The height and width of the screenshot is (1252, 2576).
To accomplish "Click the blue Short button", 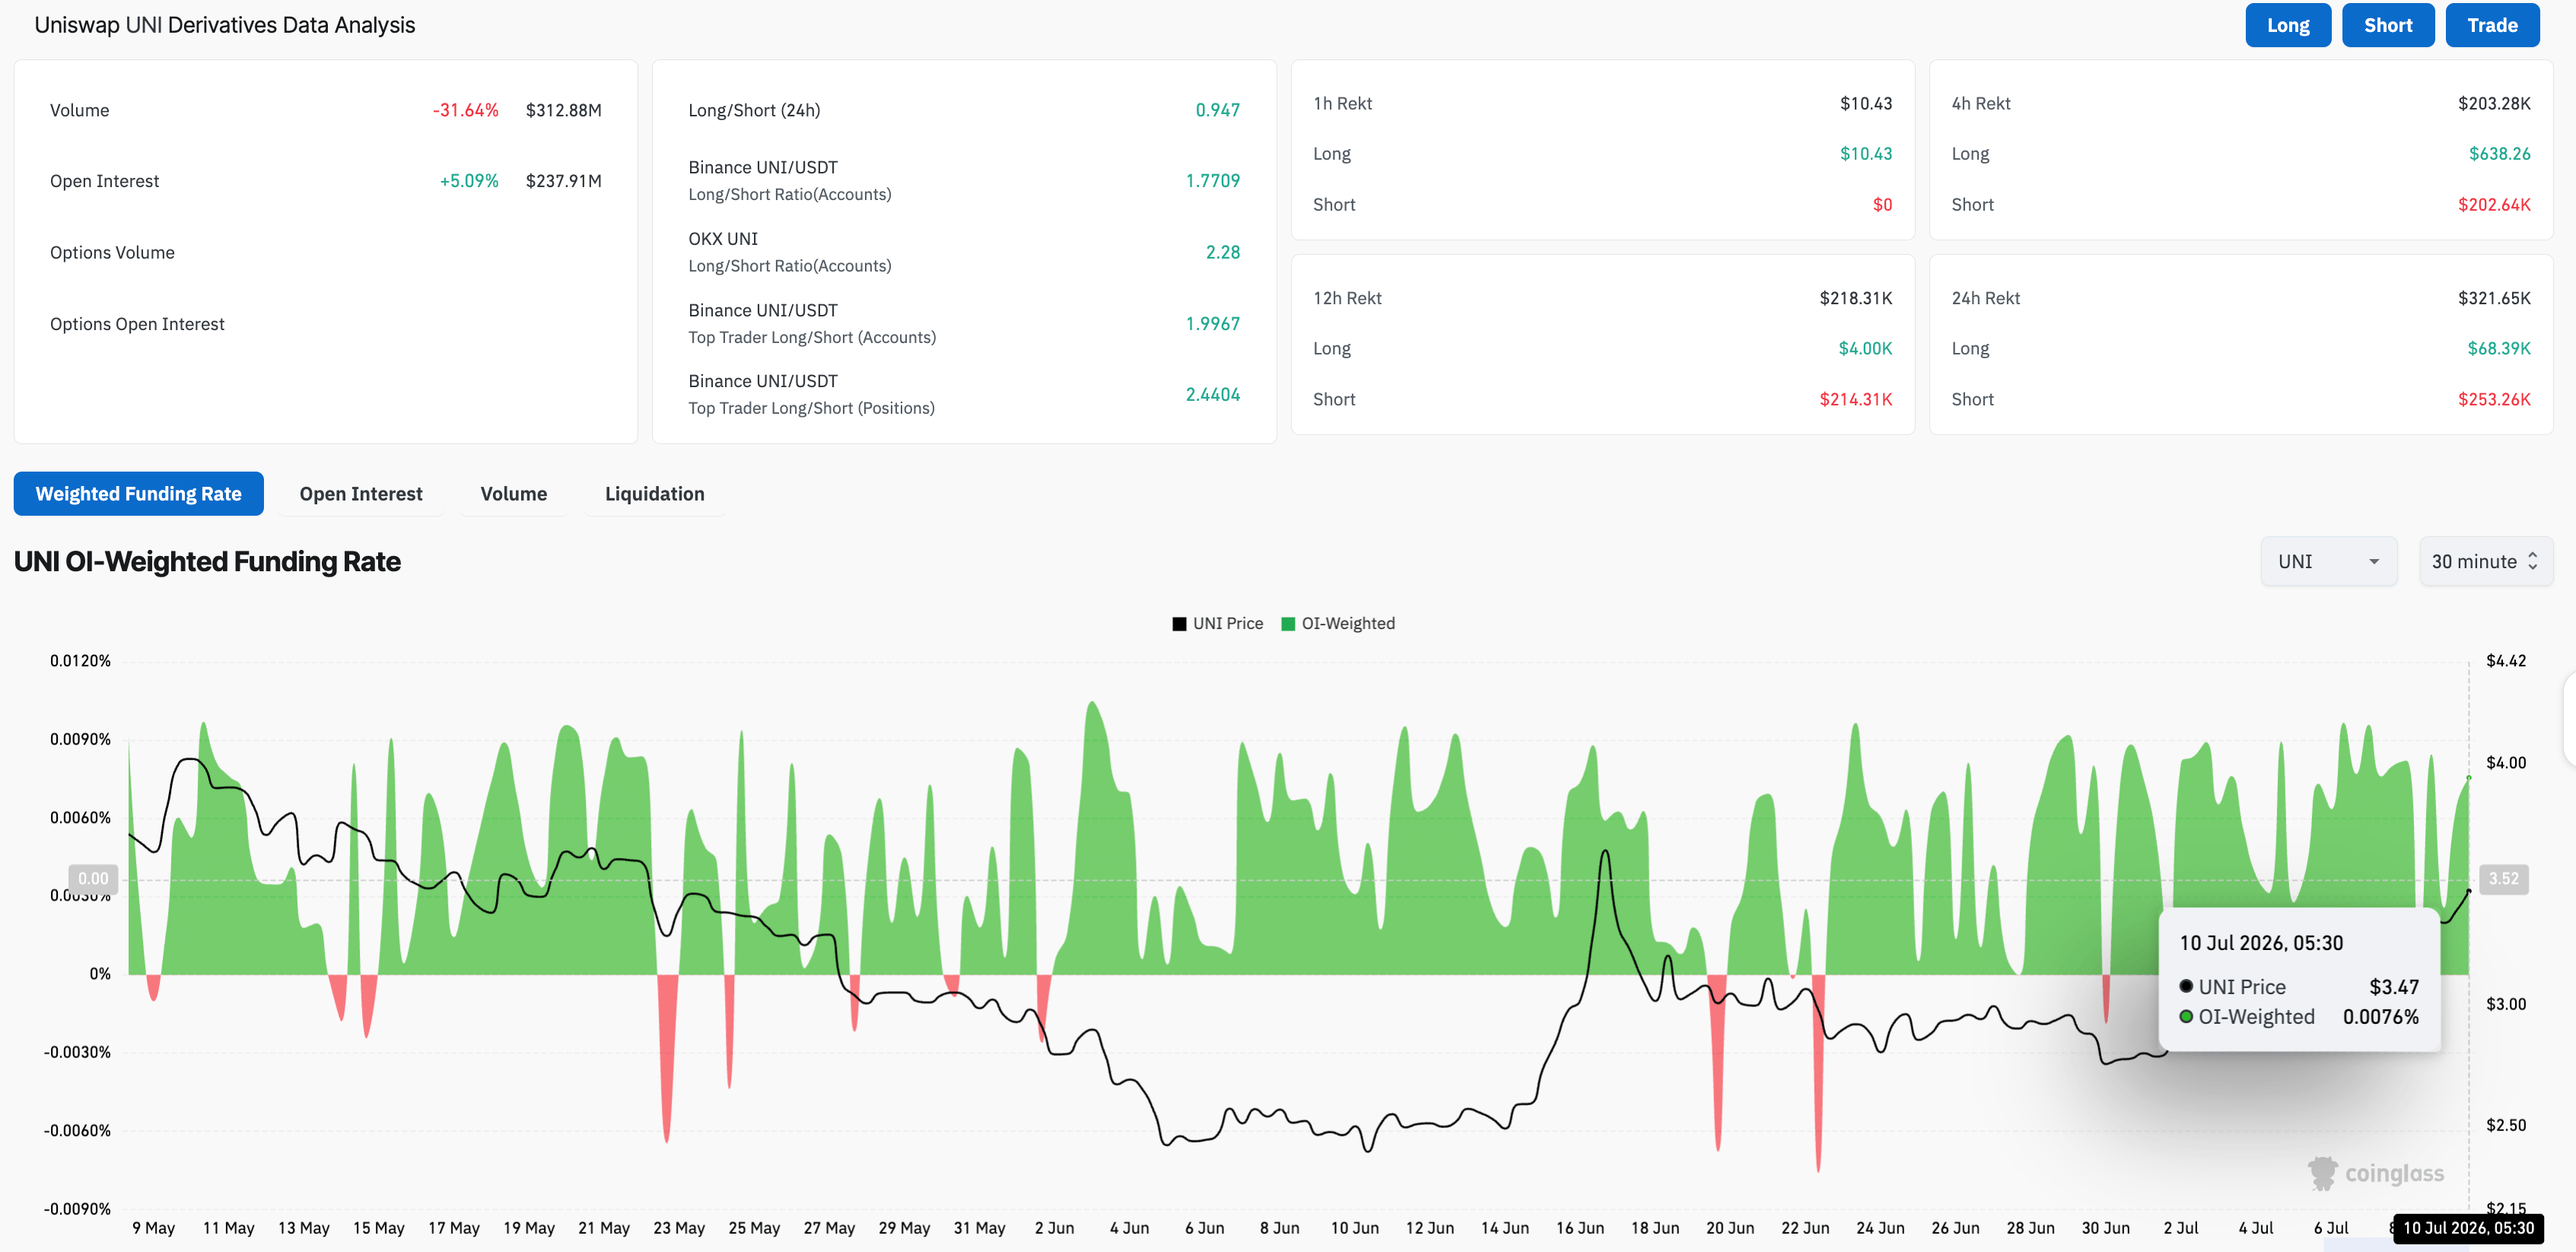I will (2387, 25).
